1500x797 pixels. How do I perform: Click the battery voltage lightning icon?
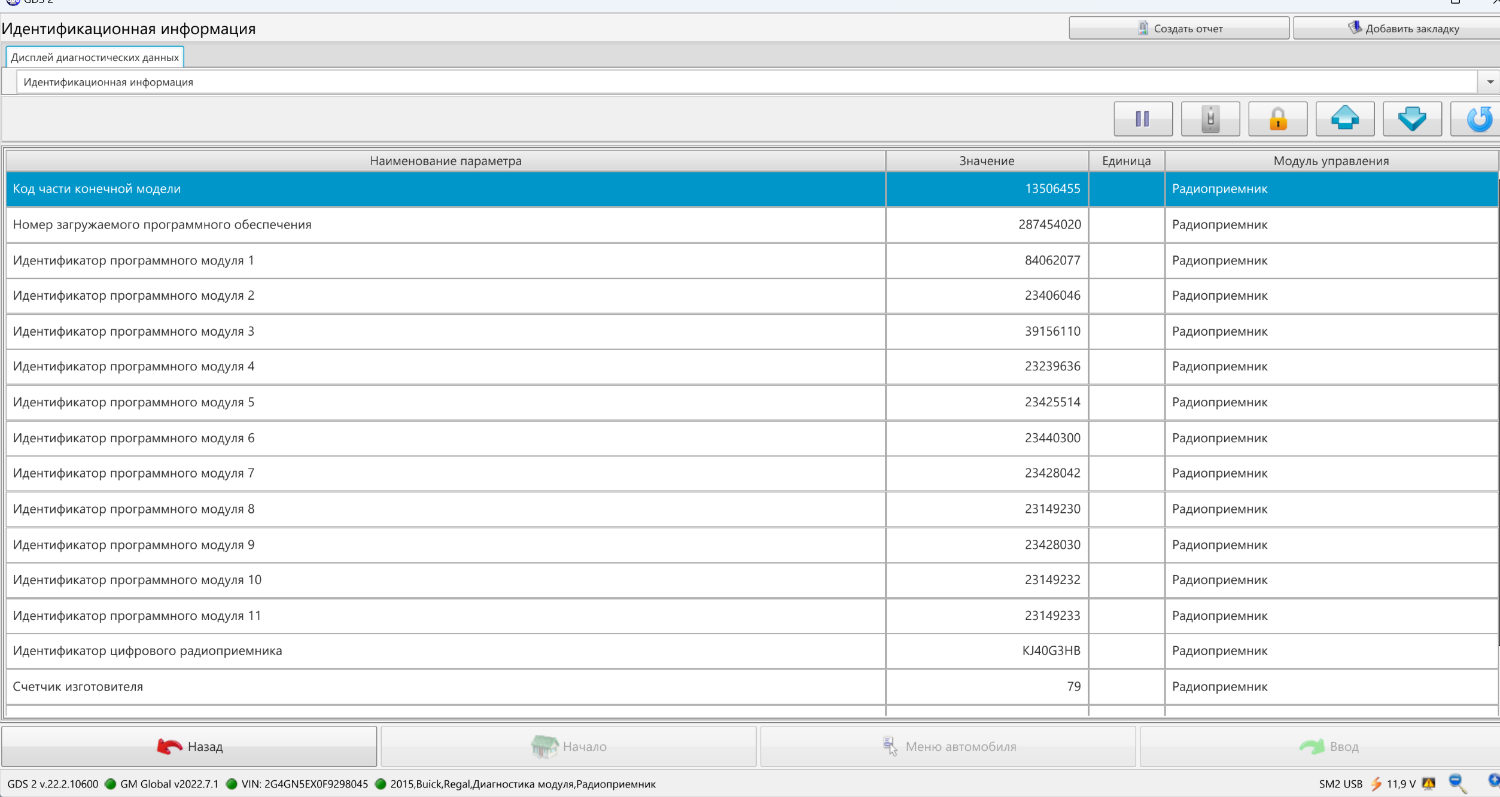[x=1377, y=784]
